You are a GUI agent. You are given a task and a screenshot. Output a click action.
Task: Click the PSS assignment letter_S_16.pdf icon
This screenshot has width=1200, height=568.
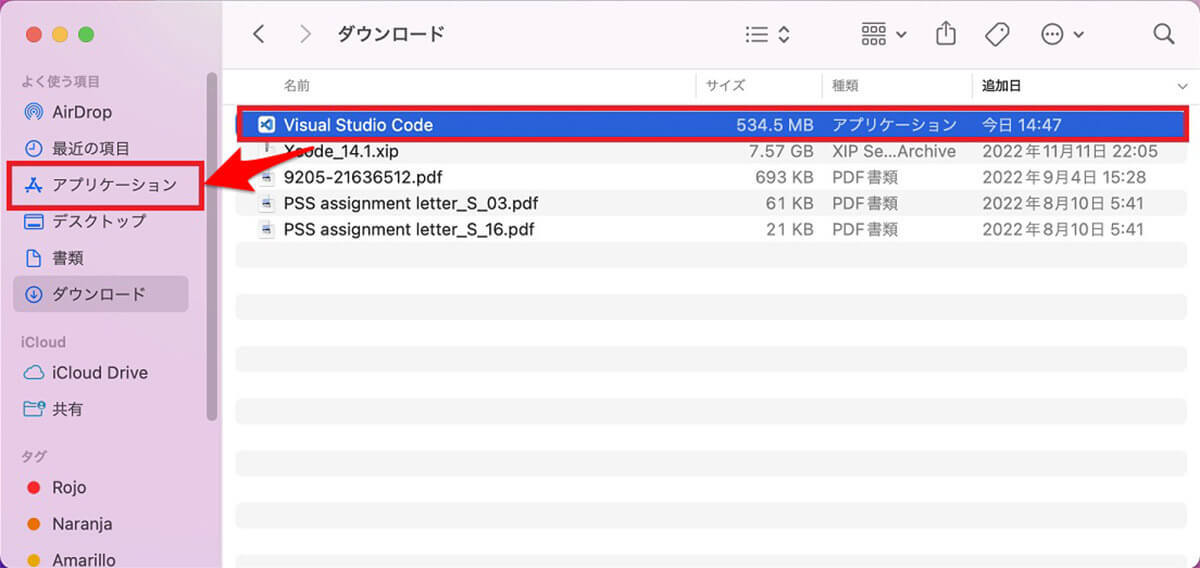tap(266, 230)
